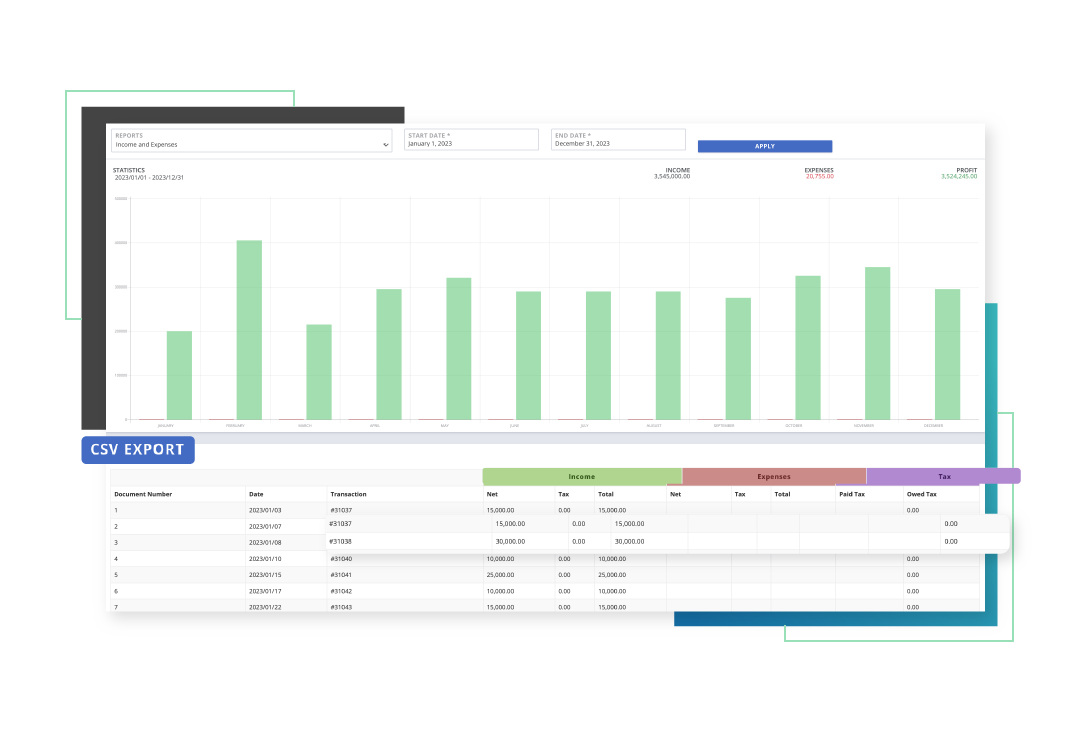Click the red Expenses total value
Viewport: 1087px width, 751px height.
[819, 177]
